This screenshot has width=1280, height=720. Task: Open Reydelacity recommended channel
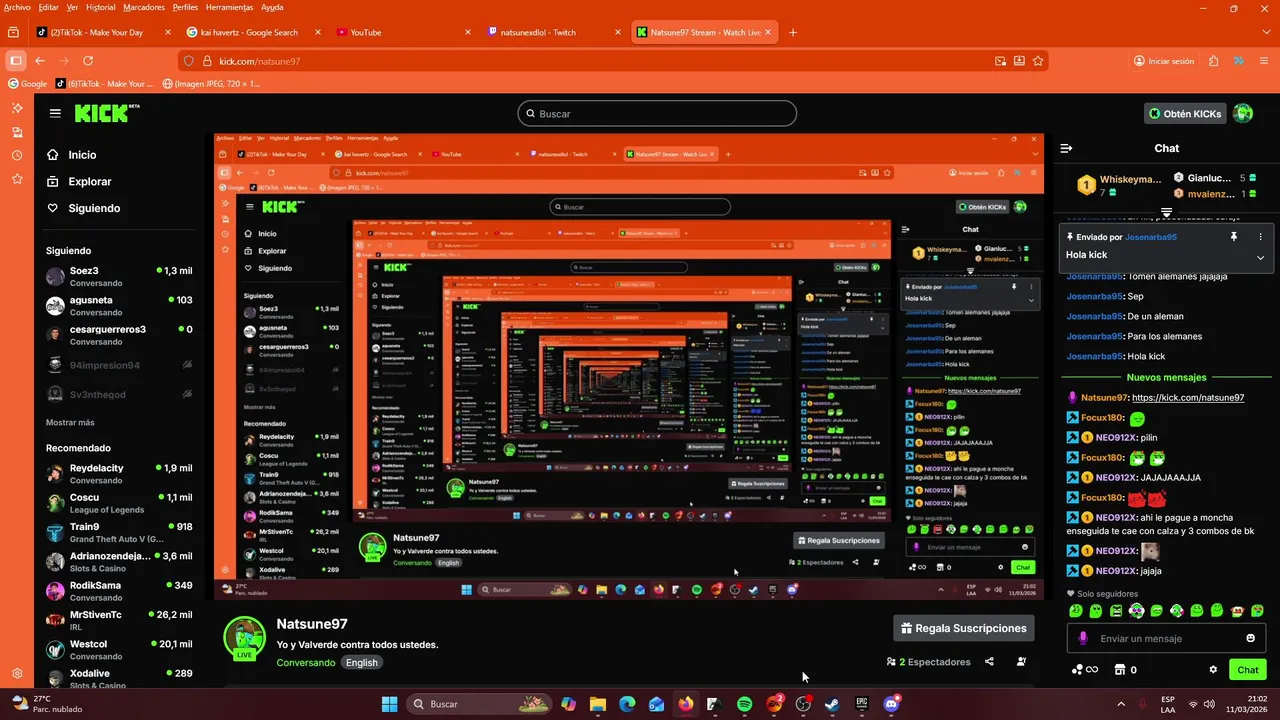(x=119, y=474)
